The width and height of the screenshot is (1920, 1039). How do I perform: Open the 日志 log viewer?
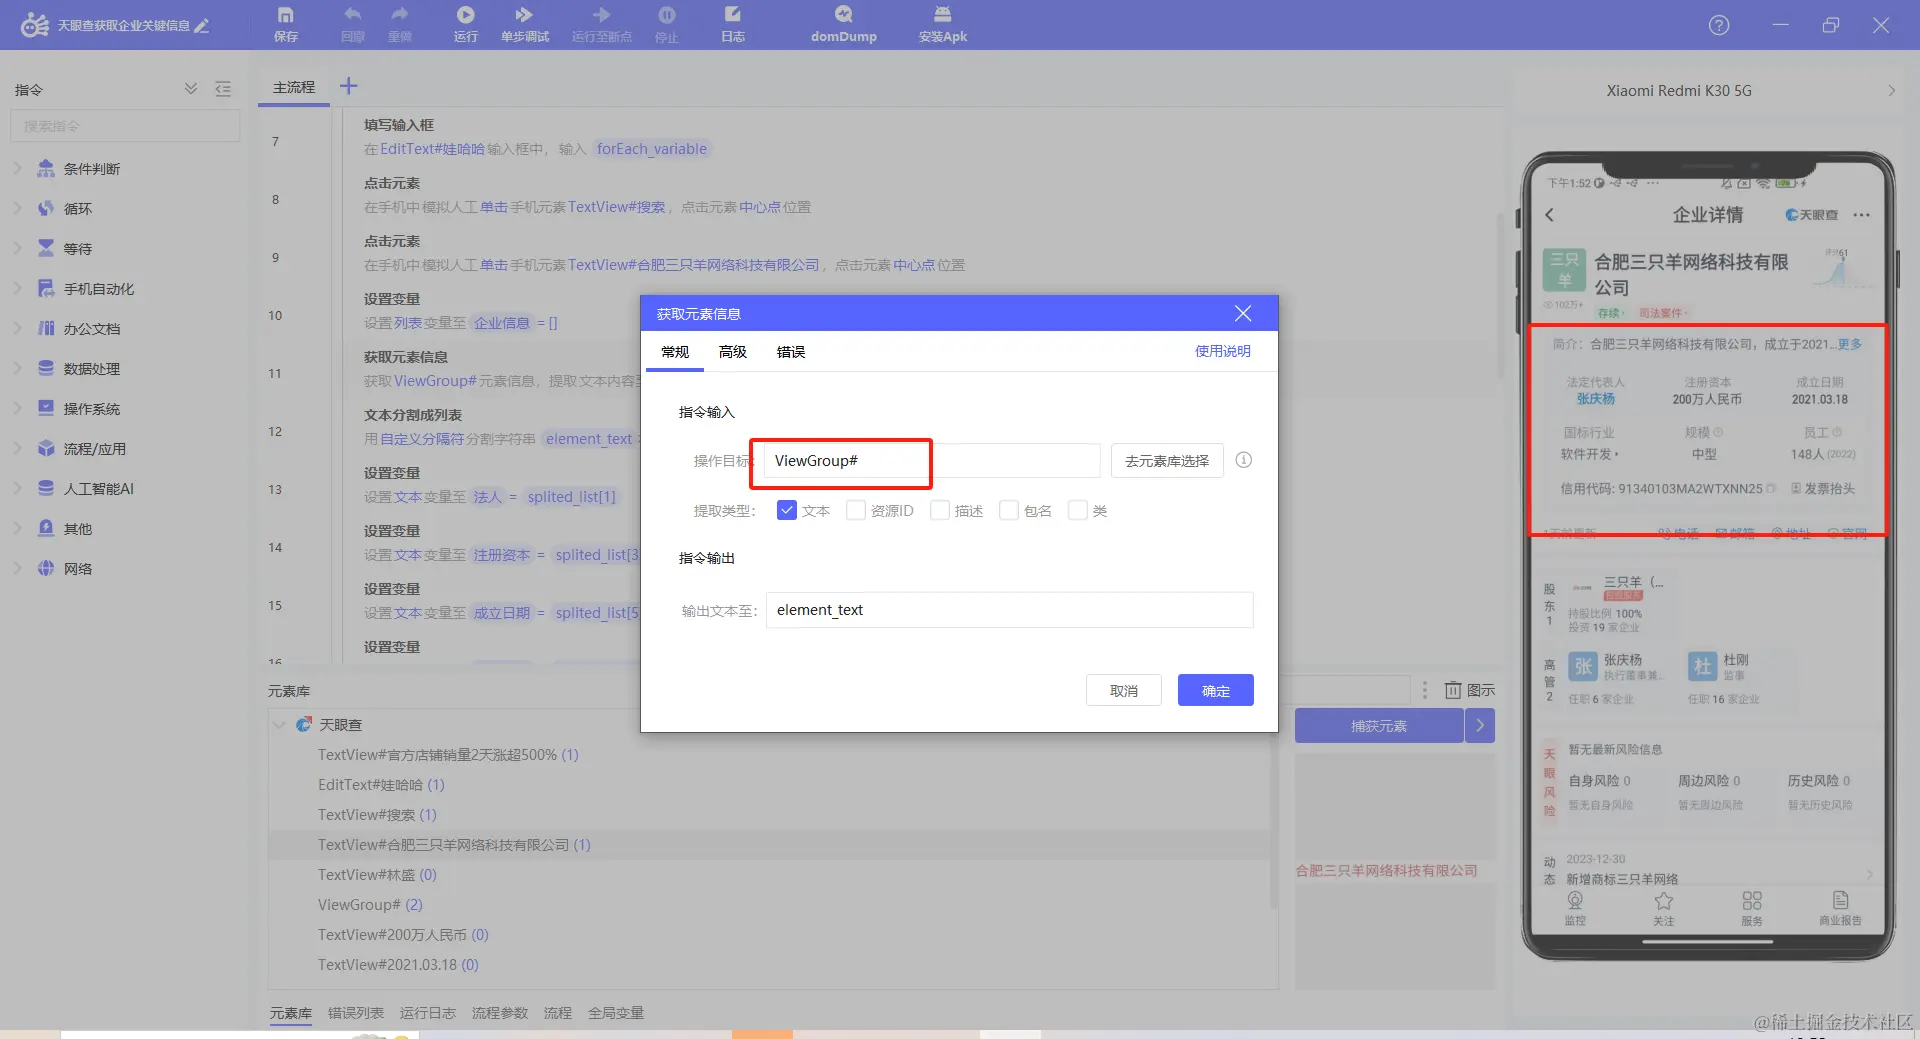[x=733, y=24]
